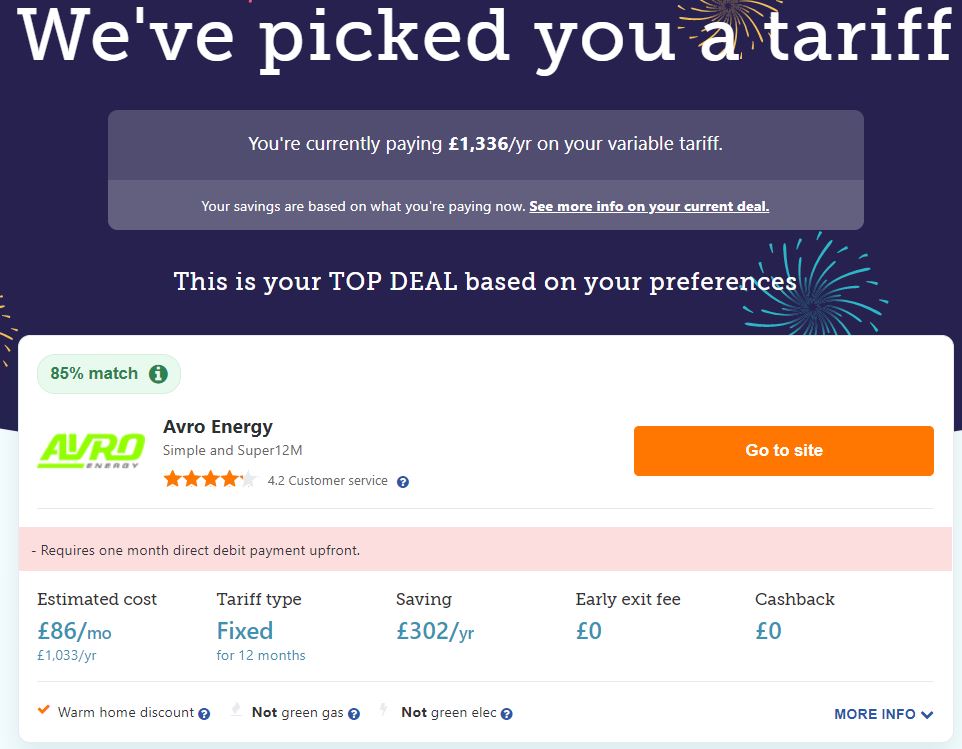Click the Warm home discount help icon
This screenshot has width=962, height=749.
(x=204, y=714)
